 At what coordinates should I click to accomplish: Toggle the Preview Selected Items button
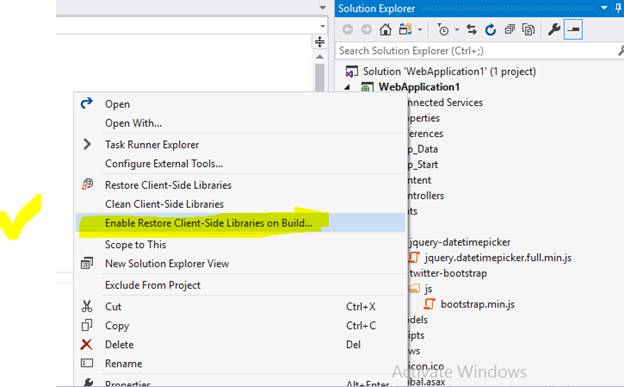tap(573, 29)
